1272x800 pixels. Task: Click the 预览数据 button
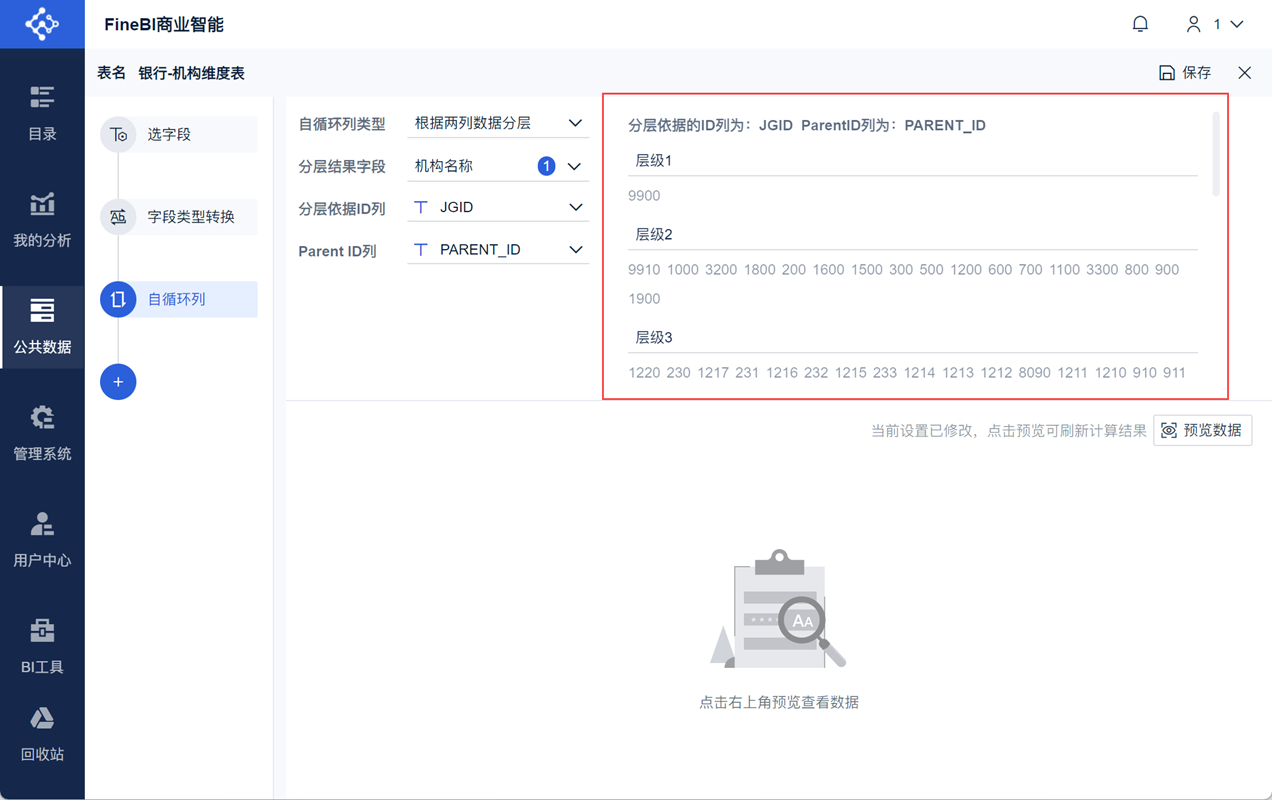coord(1203,430)
